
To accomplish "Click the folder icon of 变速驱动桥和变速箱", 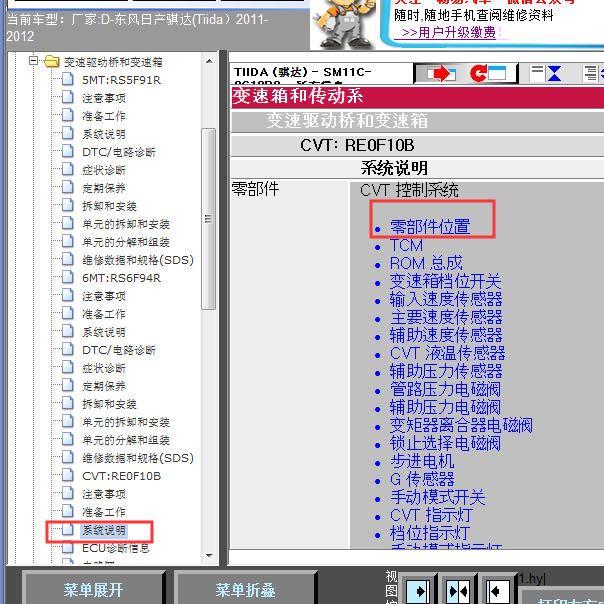I will point(52,61).
